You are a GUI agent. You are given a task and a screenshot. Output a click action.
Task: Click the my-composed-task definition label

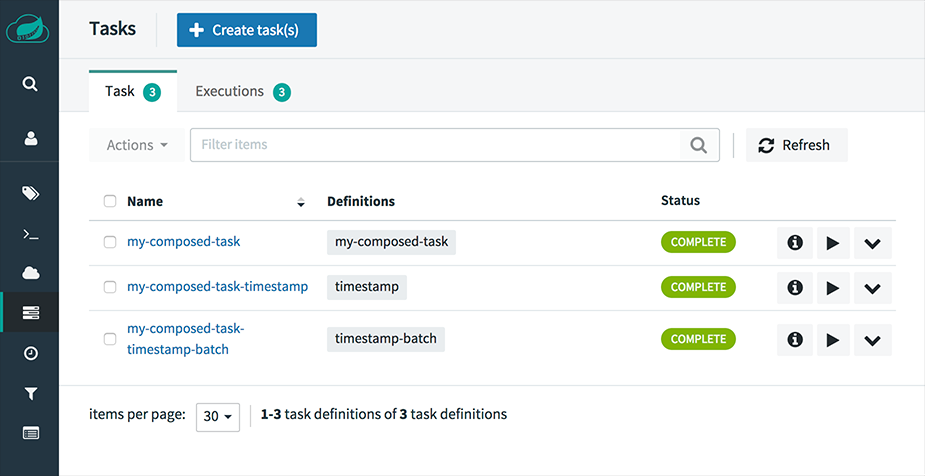pos(392,242)
